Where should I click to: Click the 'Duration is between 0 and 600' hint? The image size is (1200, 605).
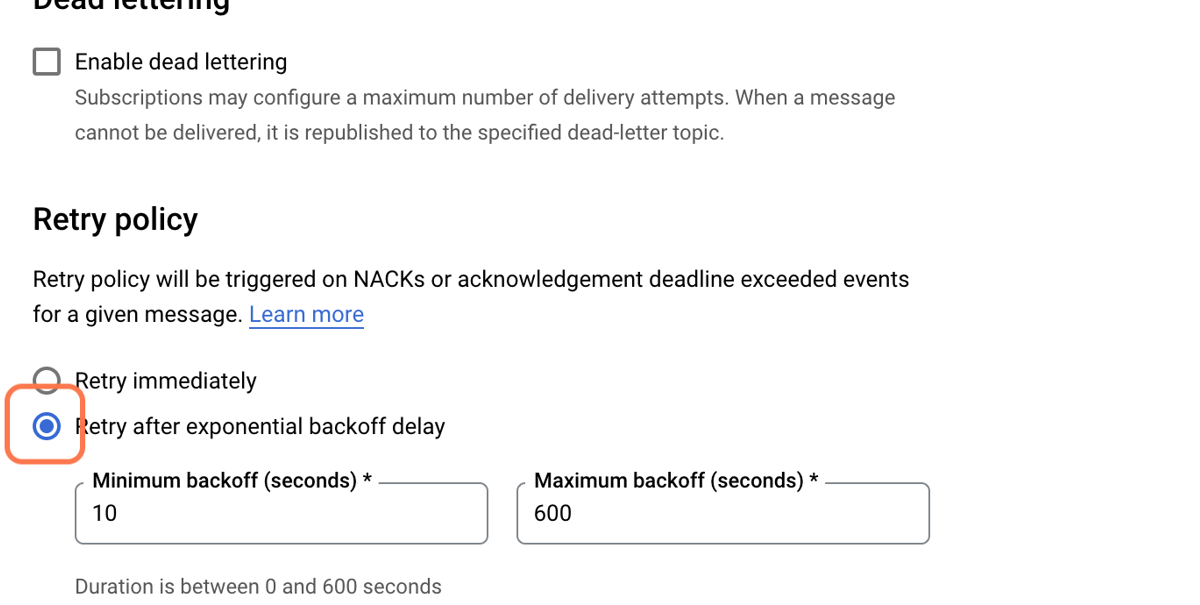point(258,587)
